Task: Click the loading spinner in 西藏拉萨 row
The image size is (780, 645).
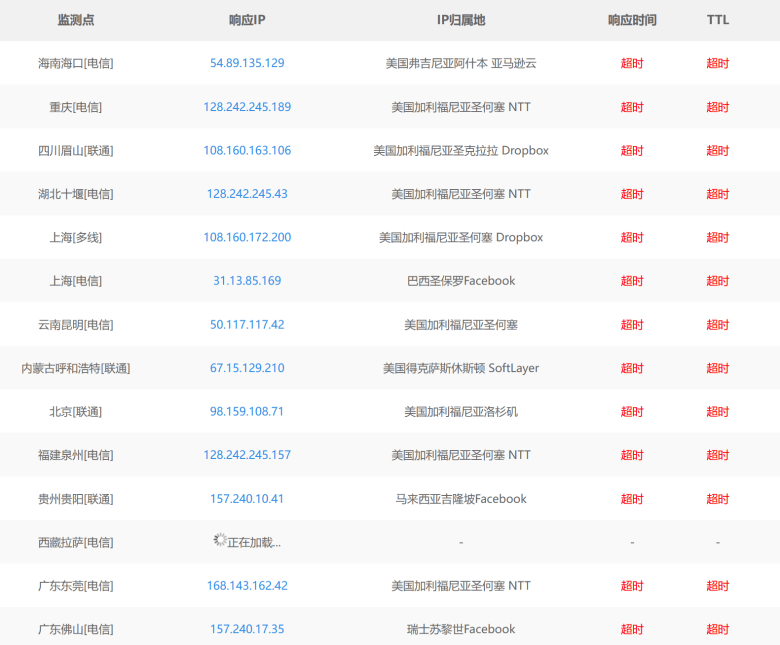Action: click(220, 540)
